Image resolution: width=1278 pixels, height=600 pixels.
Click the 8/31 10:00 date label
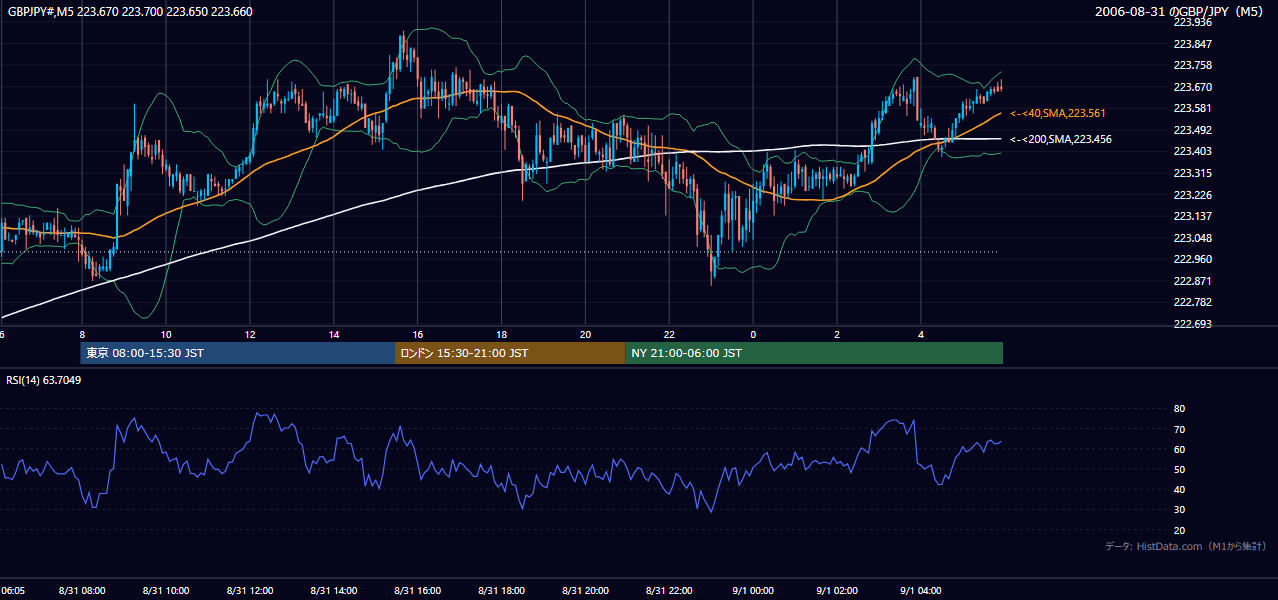166,591
